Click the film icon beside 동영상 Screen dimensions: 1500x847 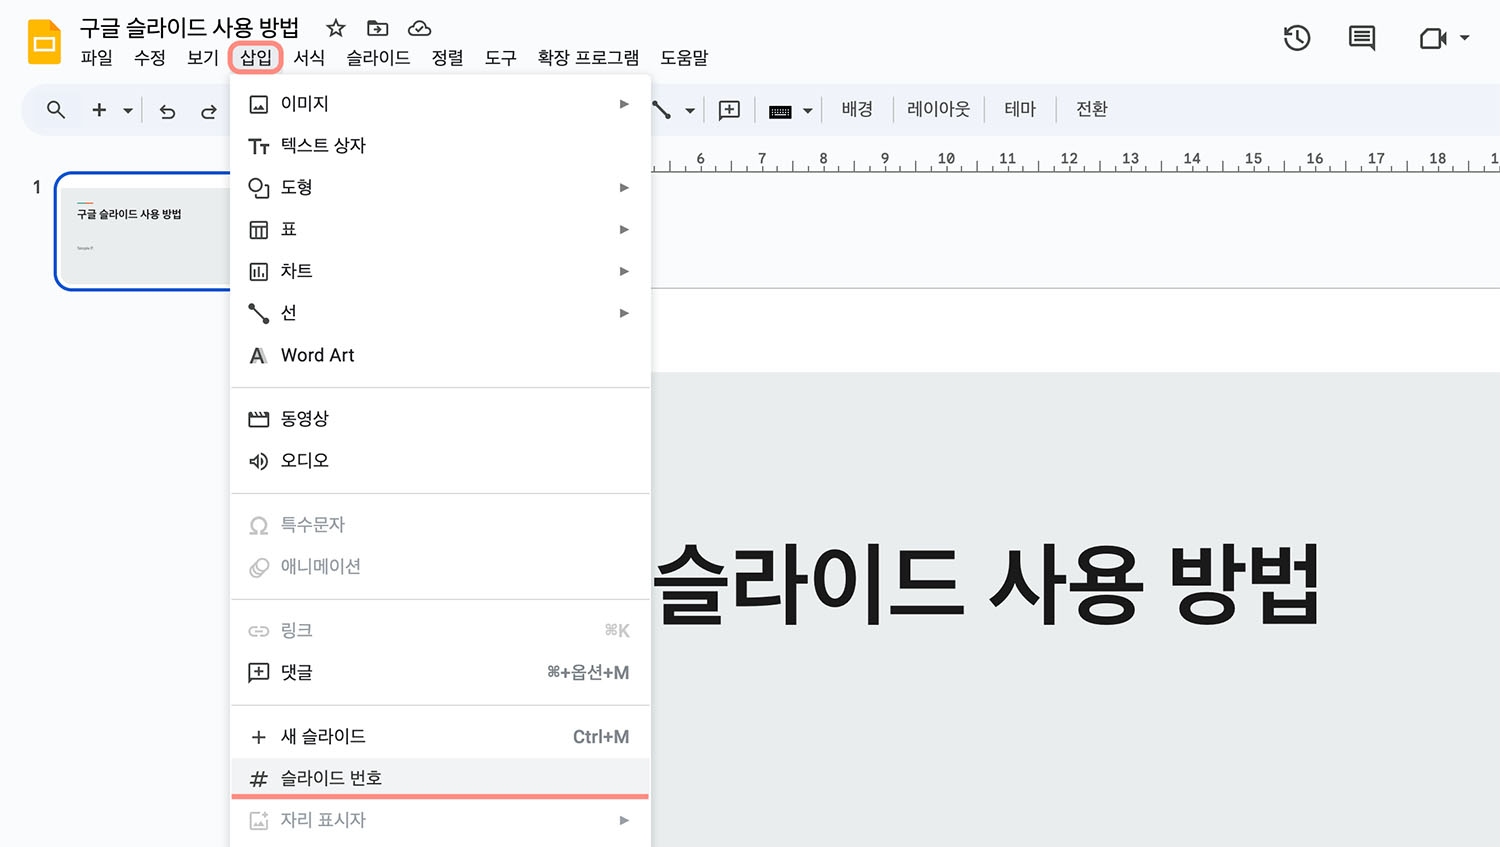[259, 419]
